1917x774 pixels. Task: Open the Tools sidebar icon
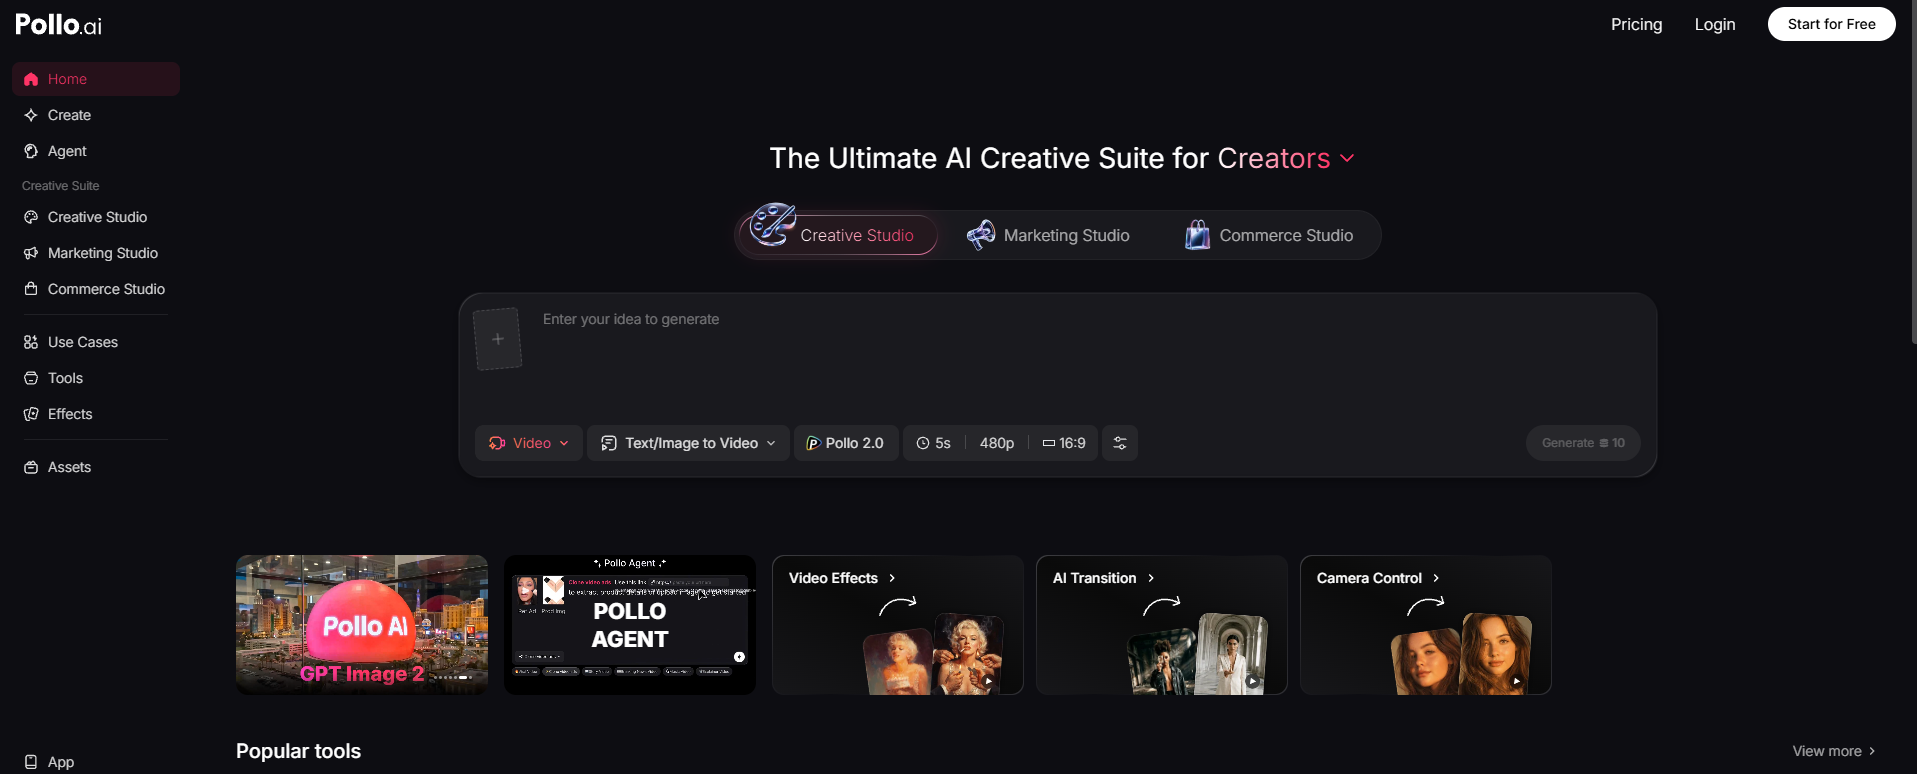point(31,378)
